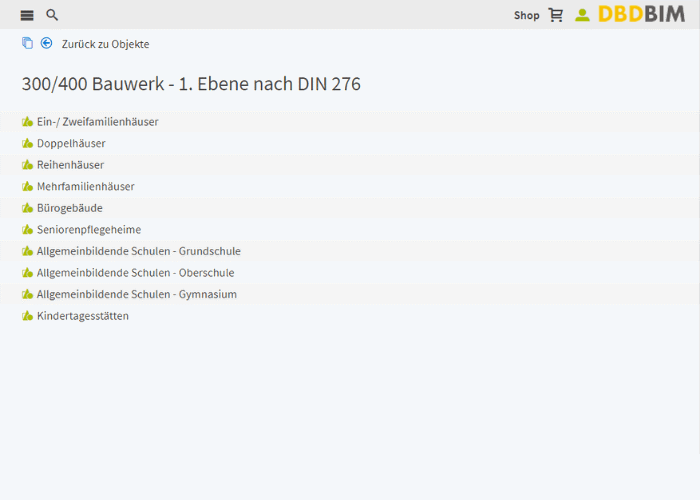The image size is (700, 500).
Task: Open the hamburger menu
Action: coord(27,15)
